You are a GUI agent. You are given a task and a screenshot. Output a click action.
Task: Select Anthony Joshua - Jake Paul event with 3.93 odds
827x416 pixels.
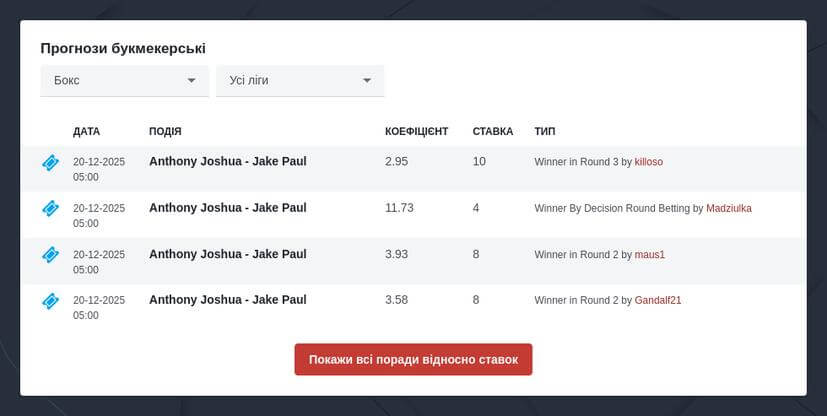pos(228,254)
